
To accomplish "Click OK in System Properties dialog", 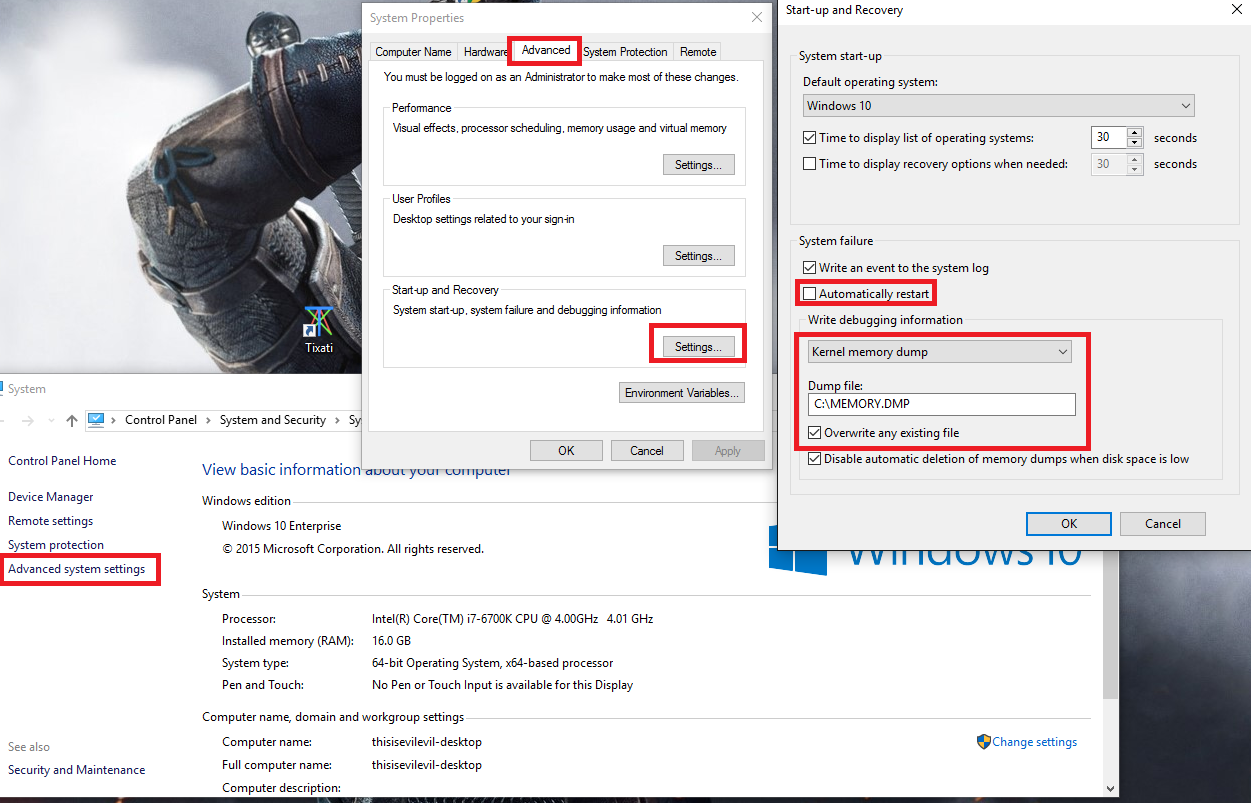I will click(566, 451).
